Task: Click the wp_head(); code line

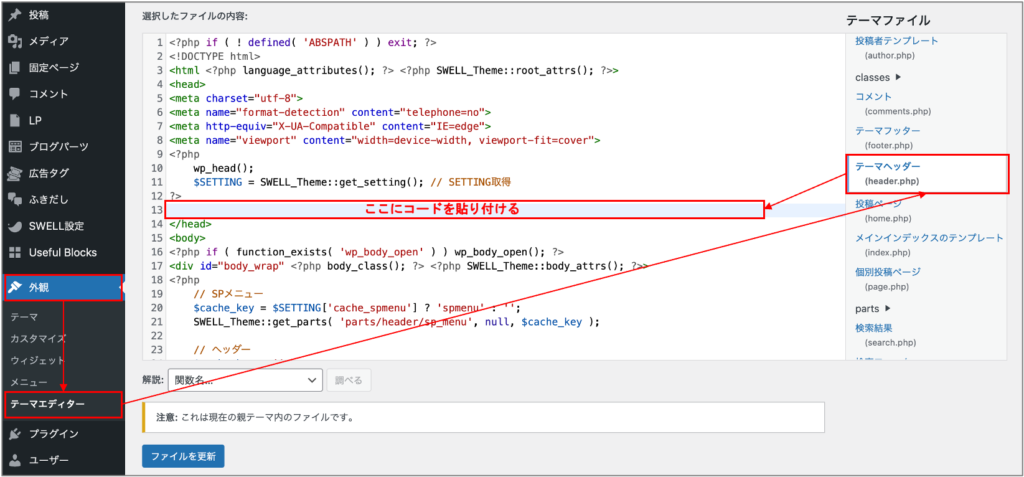Action: (223, 167)
